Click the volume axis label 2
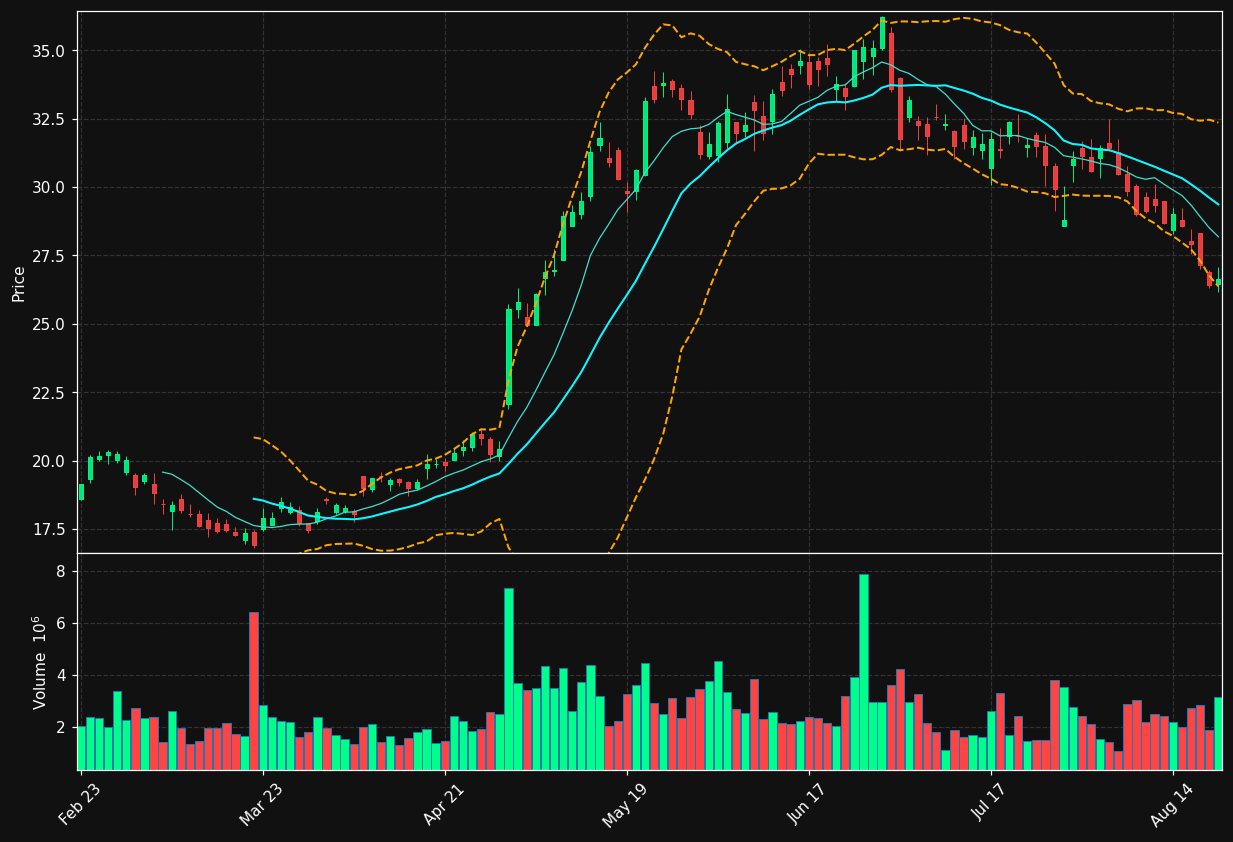1233x842 pixels. tap(61, 728)
